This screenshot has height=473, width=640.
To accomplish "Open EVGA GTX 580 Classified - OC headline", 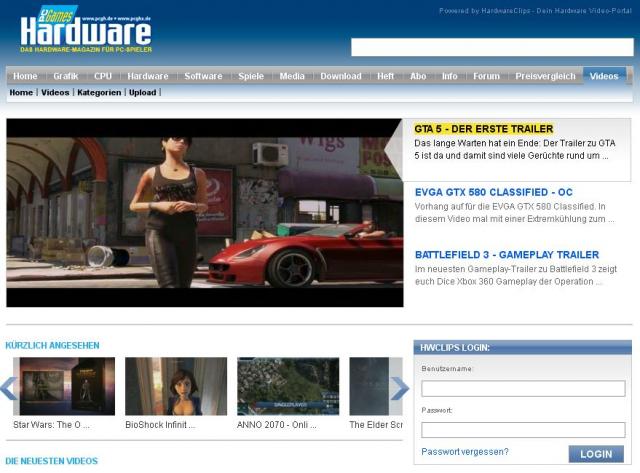I will coord(493,192).
